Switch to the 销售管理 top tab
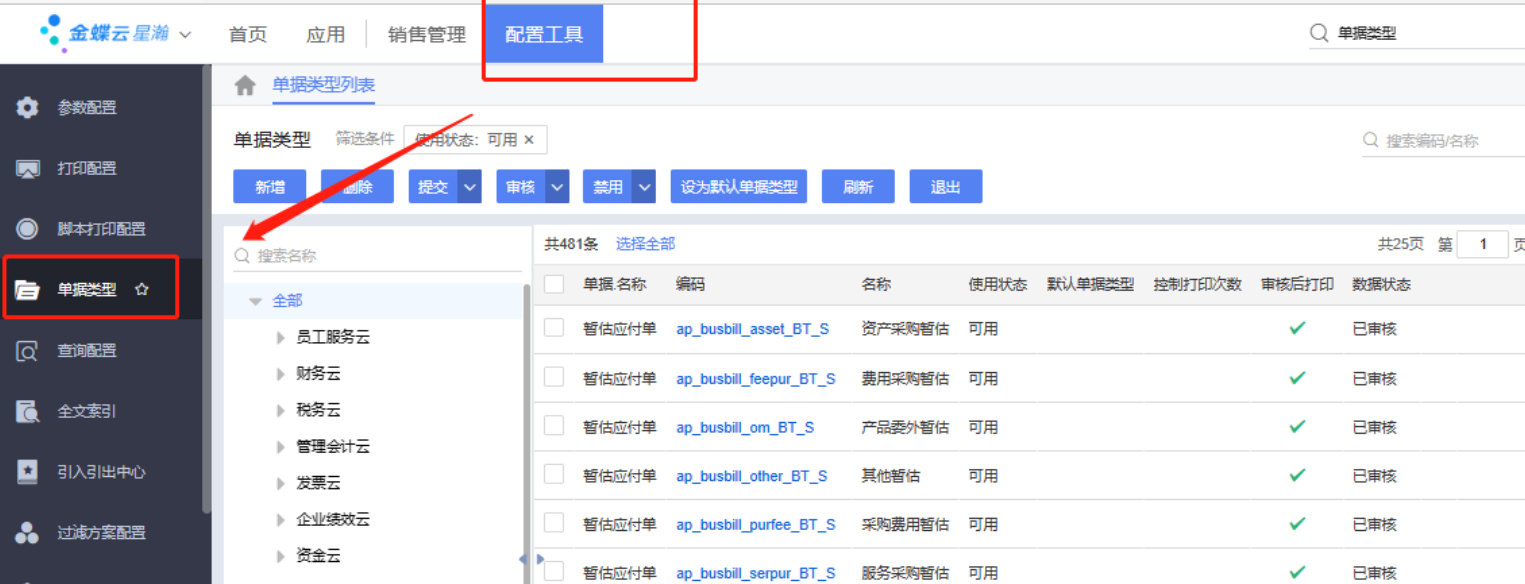 tap(427, 34)
